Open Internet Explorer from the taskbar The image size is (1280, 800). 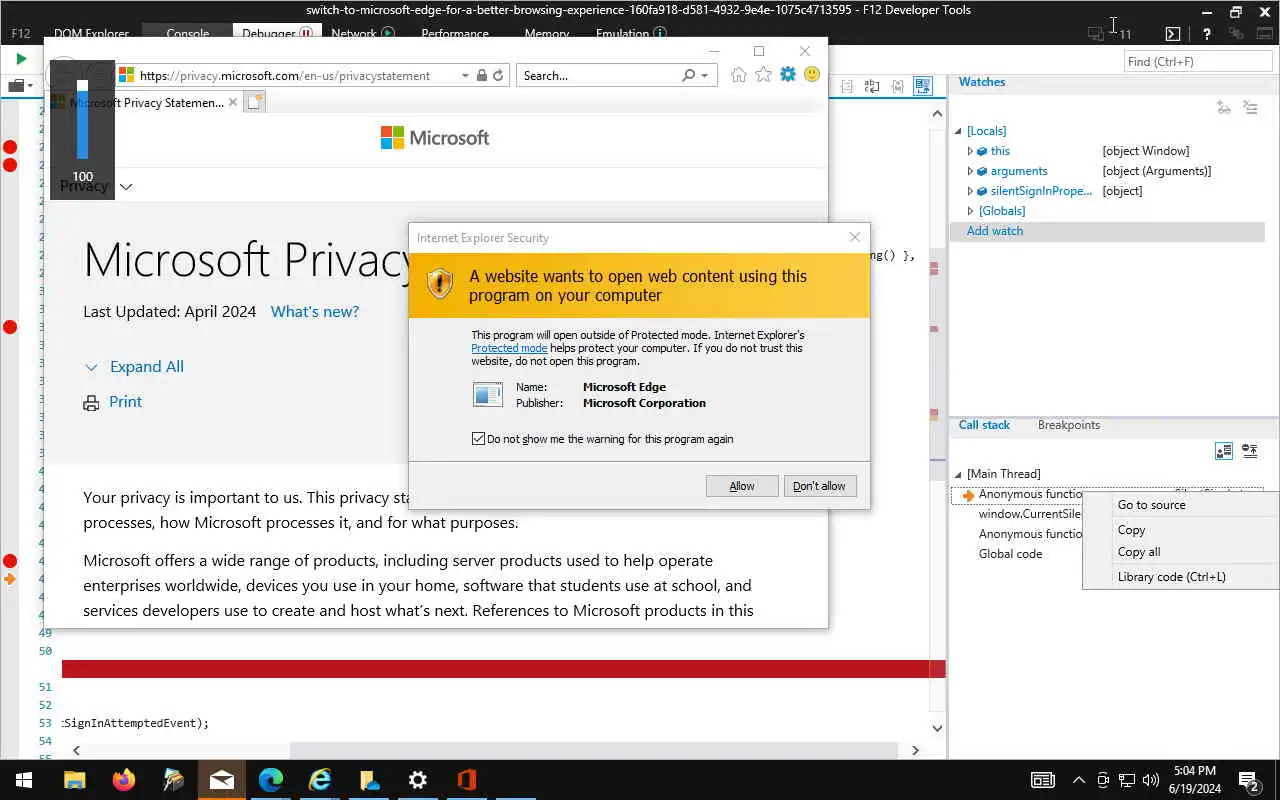pos(320,780)
